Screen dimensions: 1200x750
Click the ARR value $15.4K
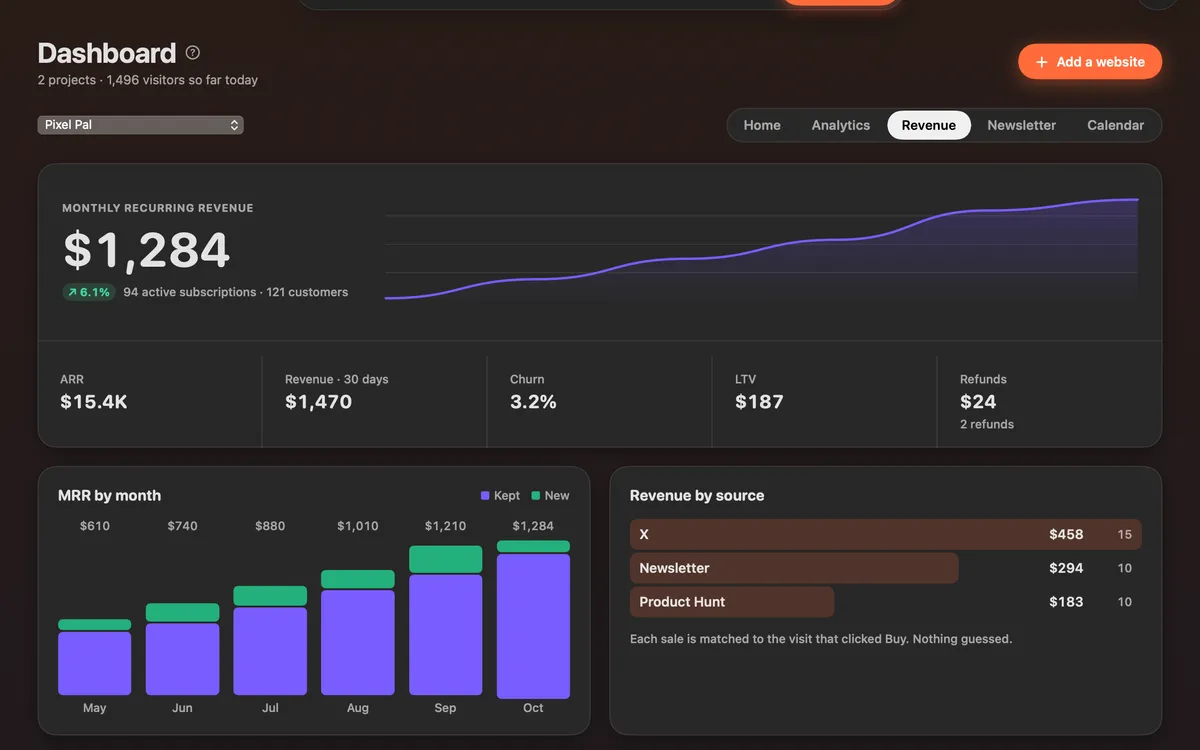coord(94,402)
